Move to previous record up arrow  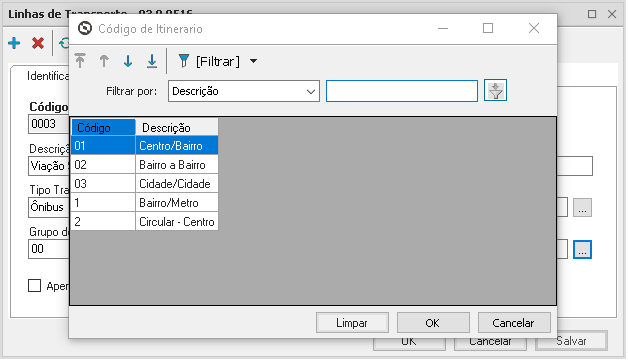pyautogui.click(x=104, y=61)
